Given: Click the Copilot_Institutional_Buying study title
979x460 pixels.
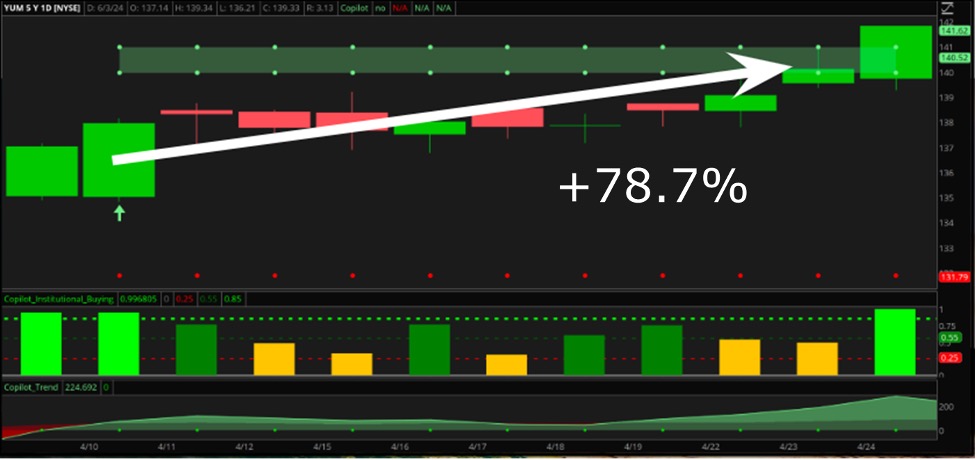Looking at the screenshot, I should click(56, 298).
